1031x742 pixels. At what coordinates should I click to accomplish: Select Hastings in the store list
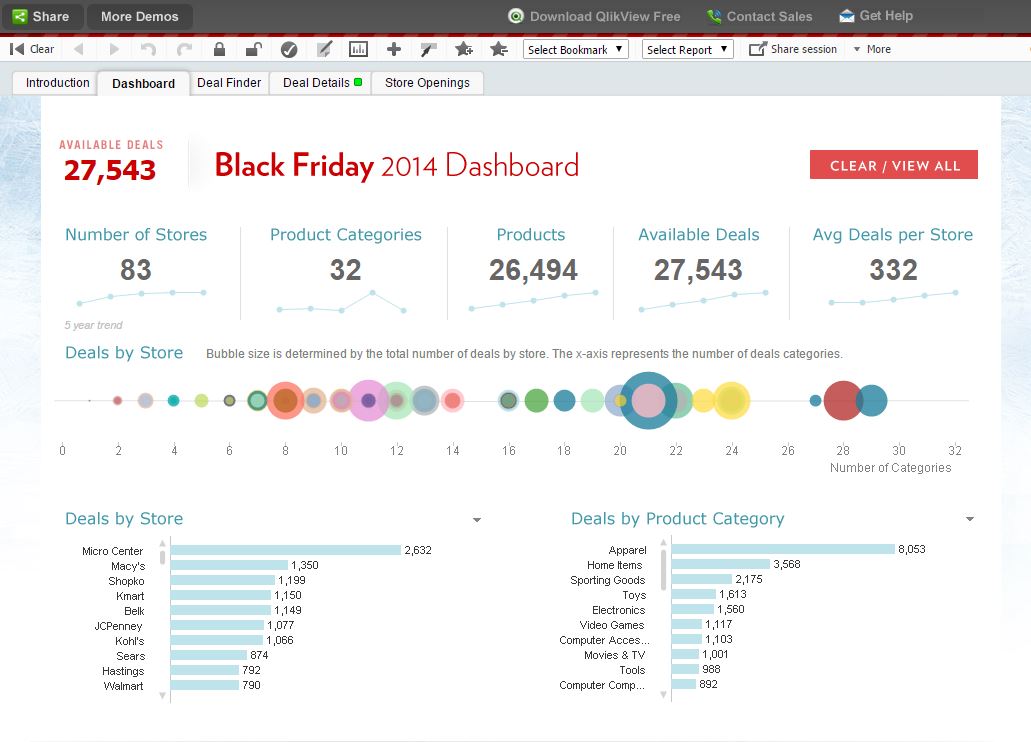tap(123, 672)
